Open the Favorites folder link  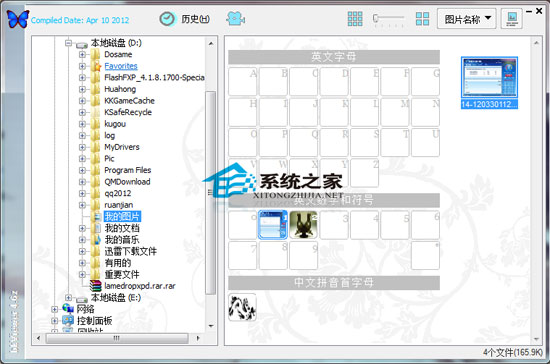121,66
